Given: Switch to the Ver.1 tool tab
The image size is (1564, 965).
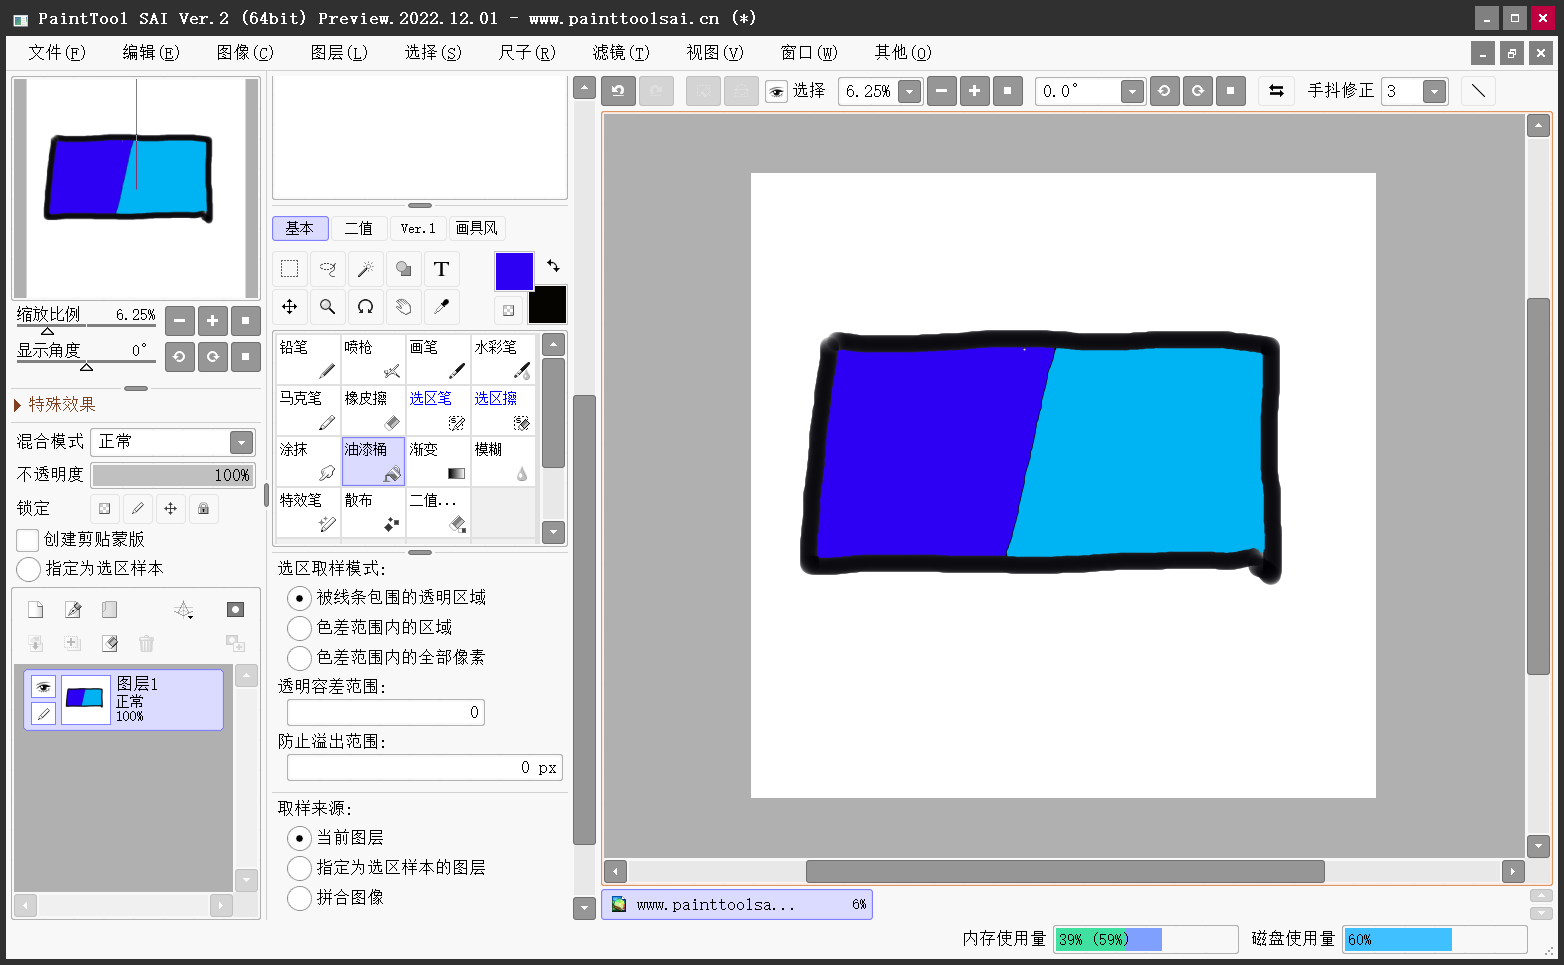Looking at the screenshot, I should (418, 228).
